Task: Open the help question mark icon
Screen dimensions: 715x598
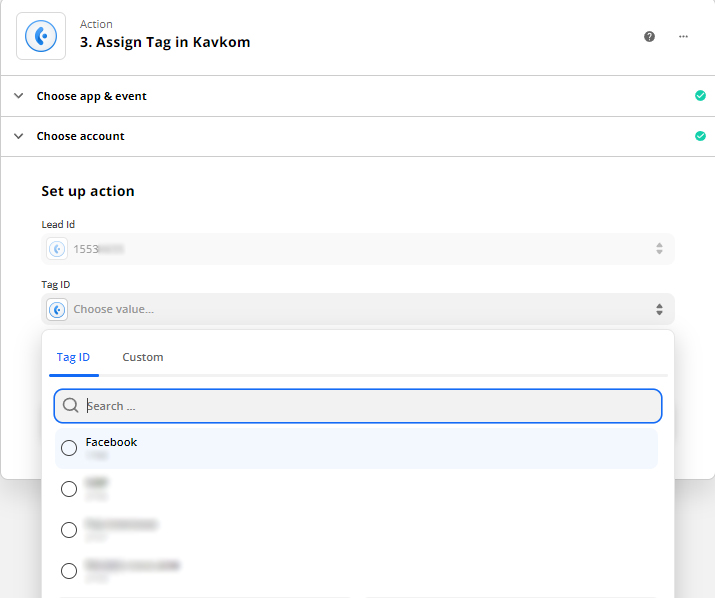Action: [x=649, y=36]
